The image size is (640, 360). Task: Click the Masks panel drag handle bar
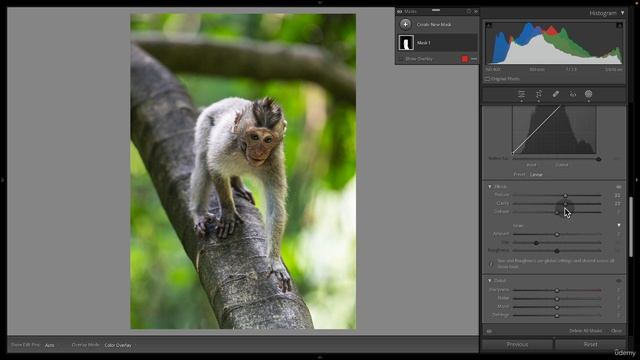point(436,10)
